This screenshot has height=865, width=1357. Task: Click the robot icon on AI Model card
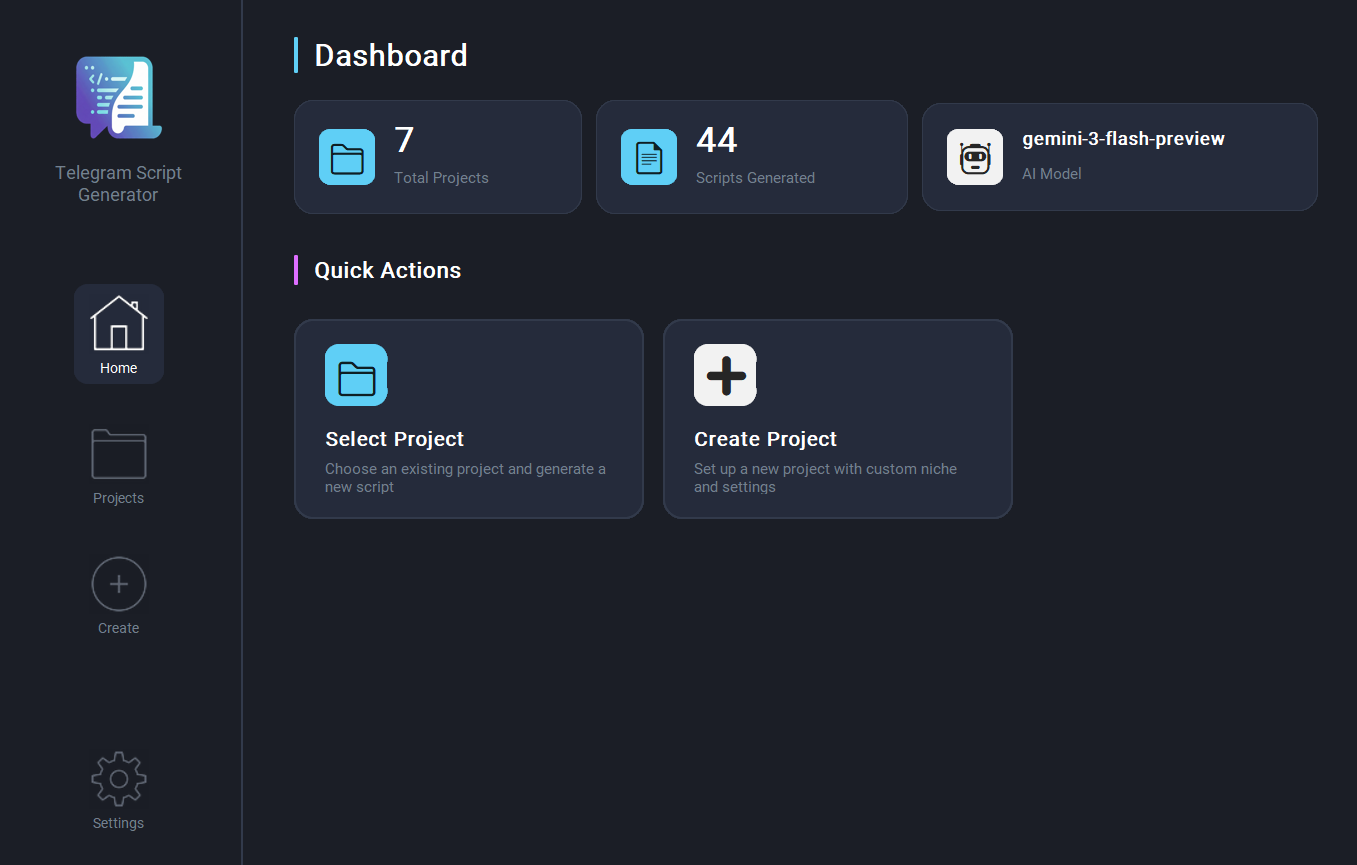[974, 157]
